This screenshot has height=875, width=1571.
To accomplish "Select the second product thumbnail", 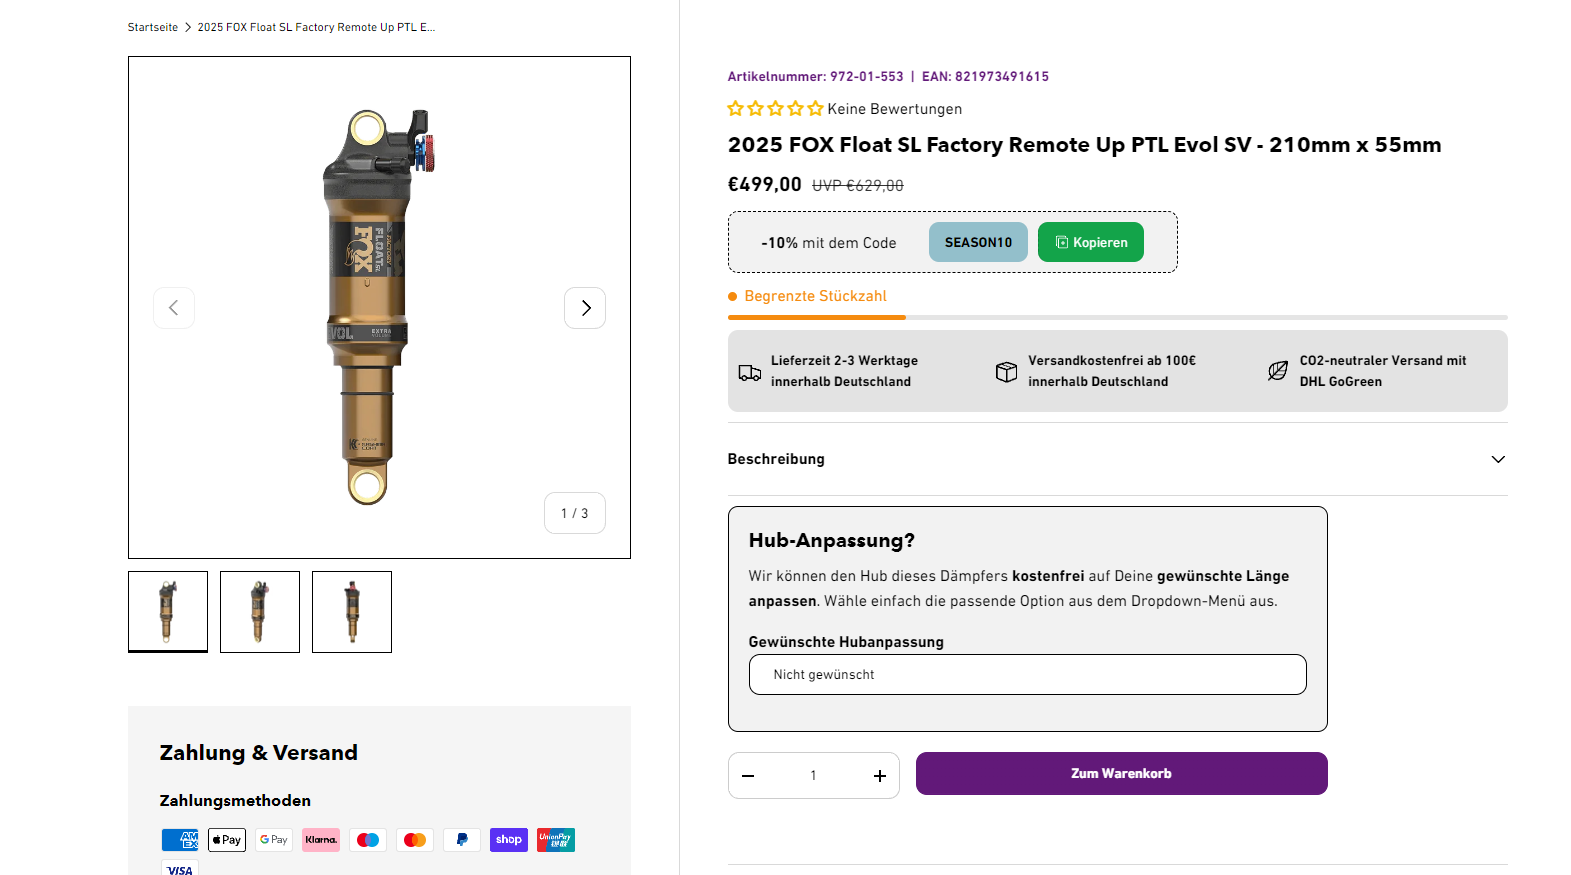I will pyautogui.click(x=260, y=612).
